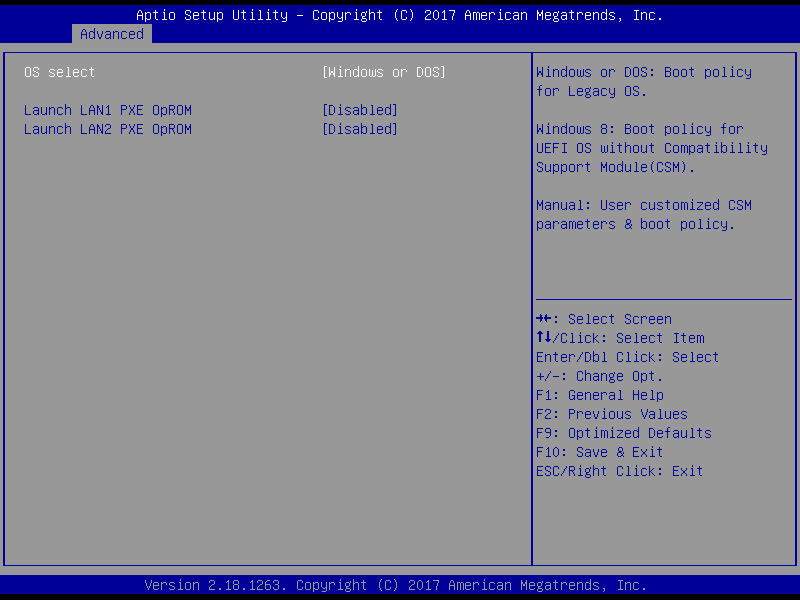Open the Advanced tab
The image size is (800, 600).
click(112, 34)
